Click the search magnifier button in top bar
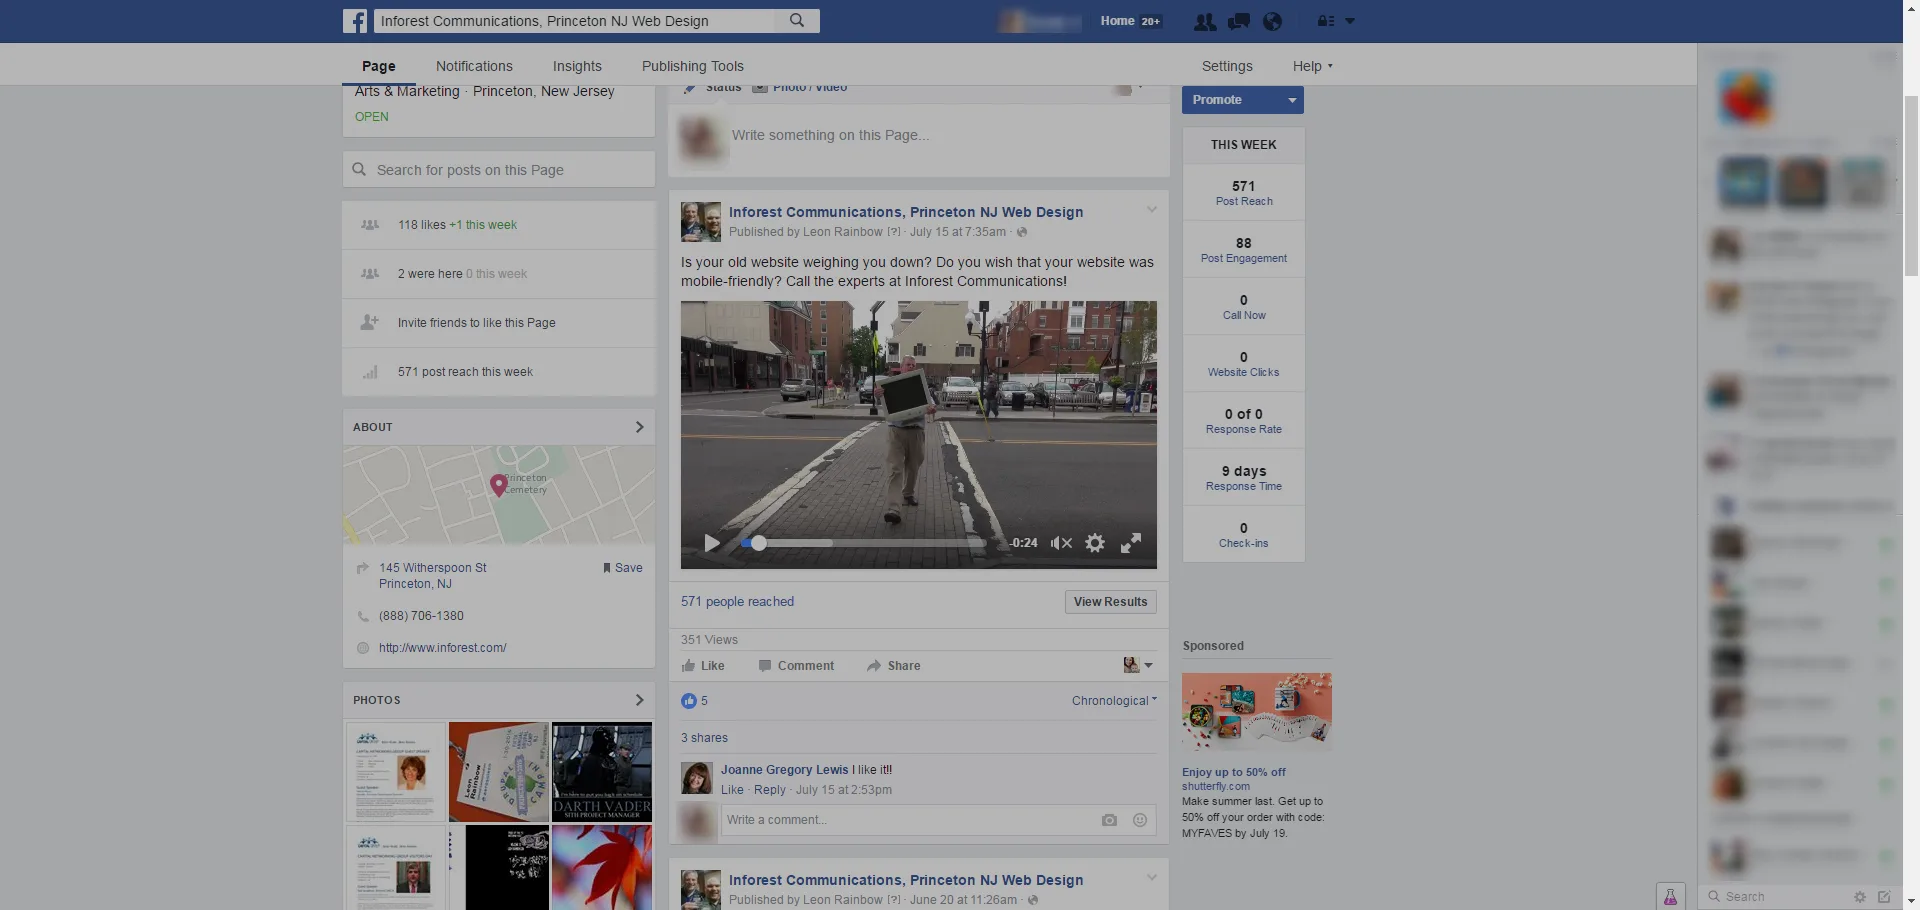This screenshot has width=1920, height=910. 797,21
